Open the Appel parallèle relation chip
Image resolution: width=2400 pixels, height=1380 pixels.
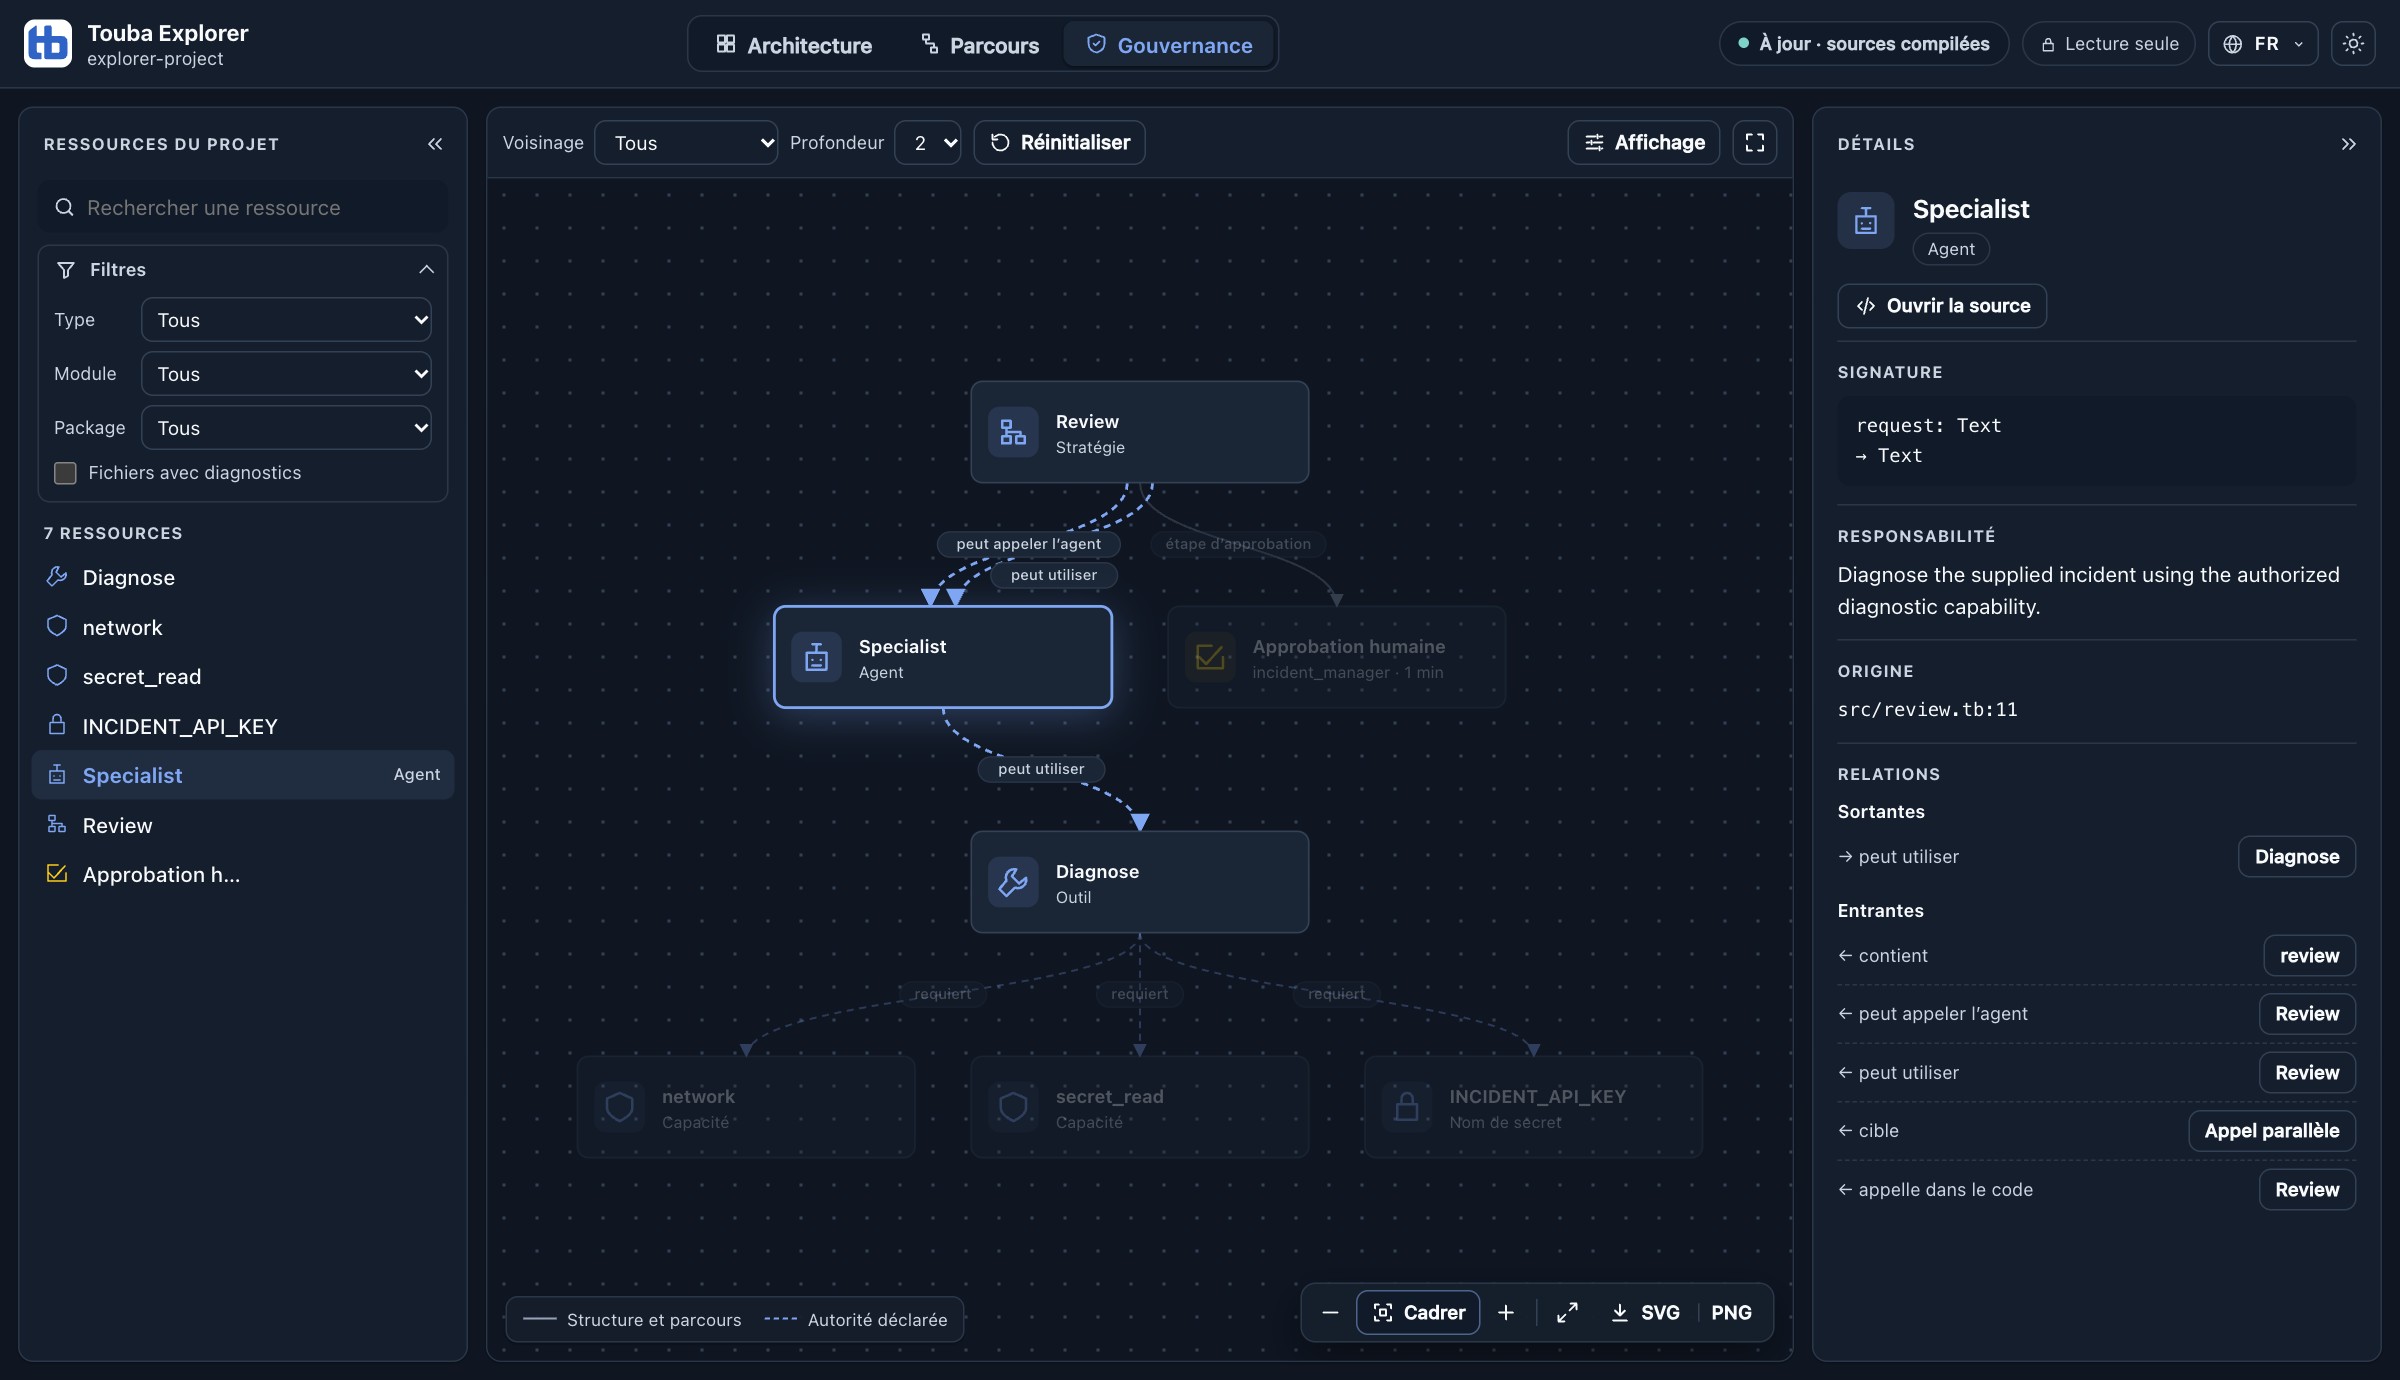tap(2272, 1131)
